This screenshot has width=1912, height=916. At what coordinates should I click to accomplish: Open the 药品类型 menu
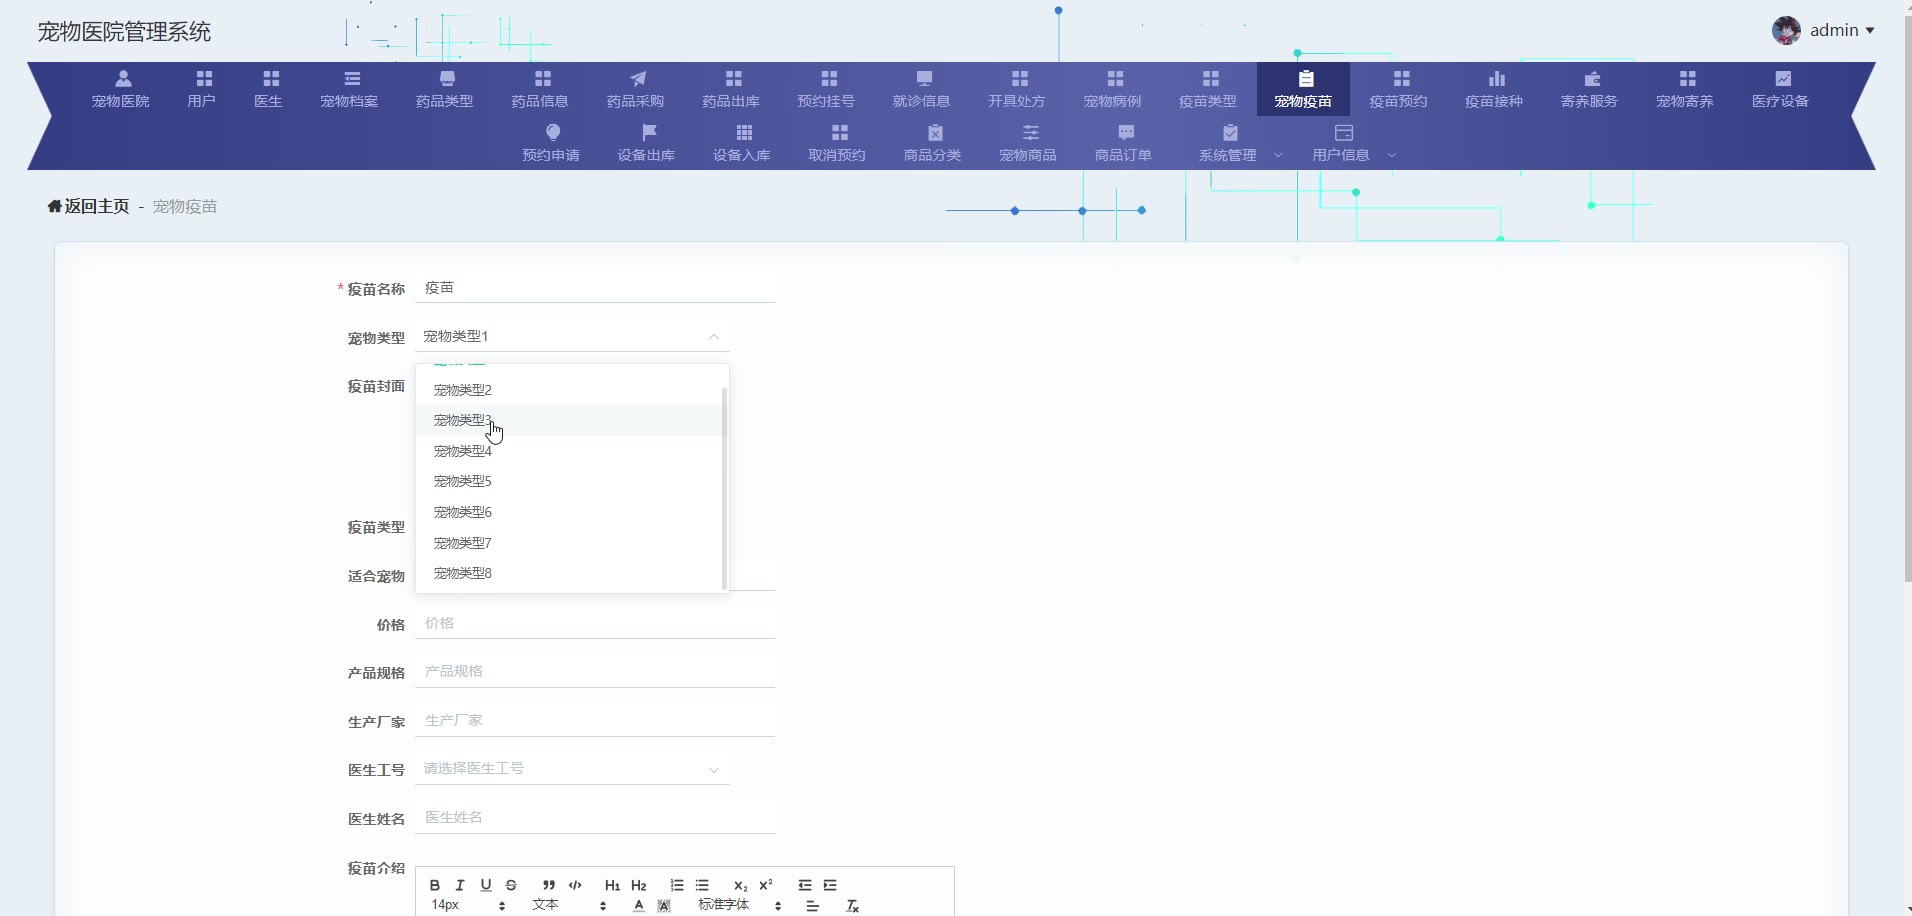coord(445,89)
